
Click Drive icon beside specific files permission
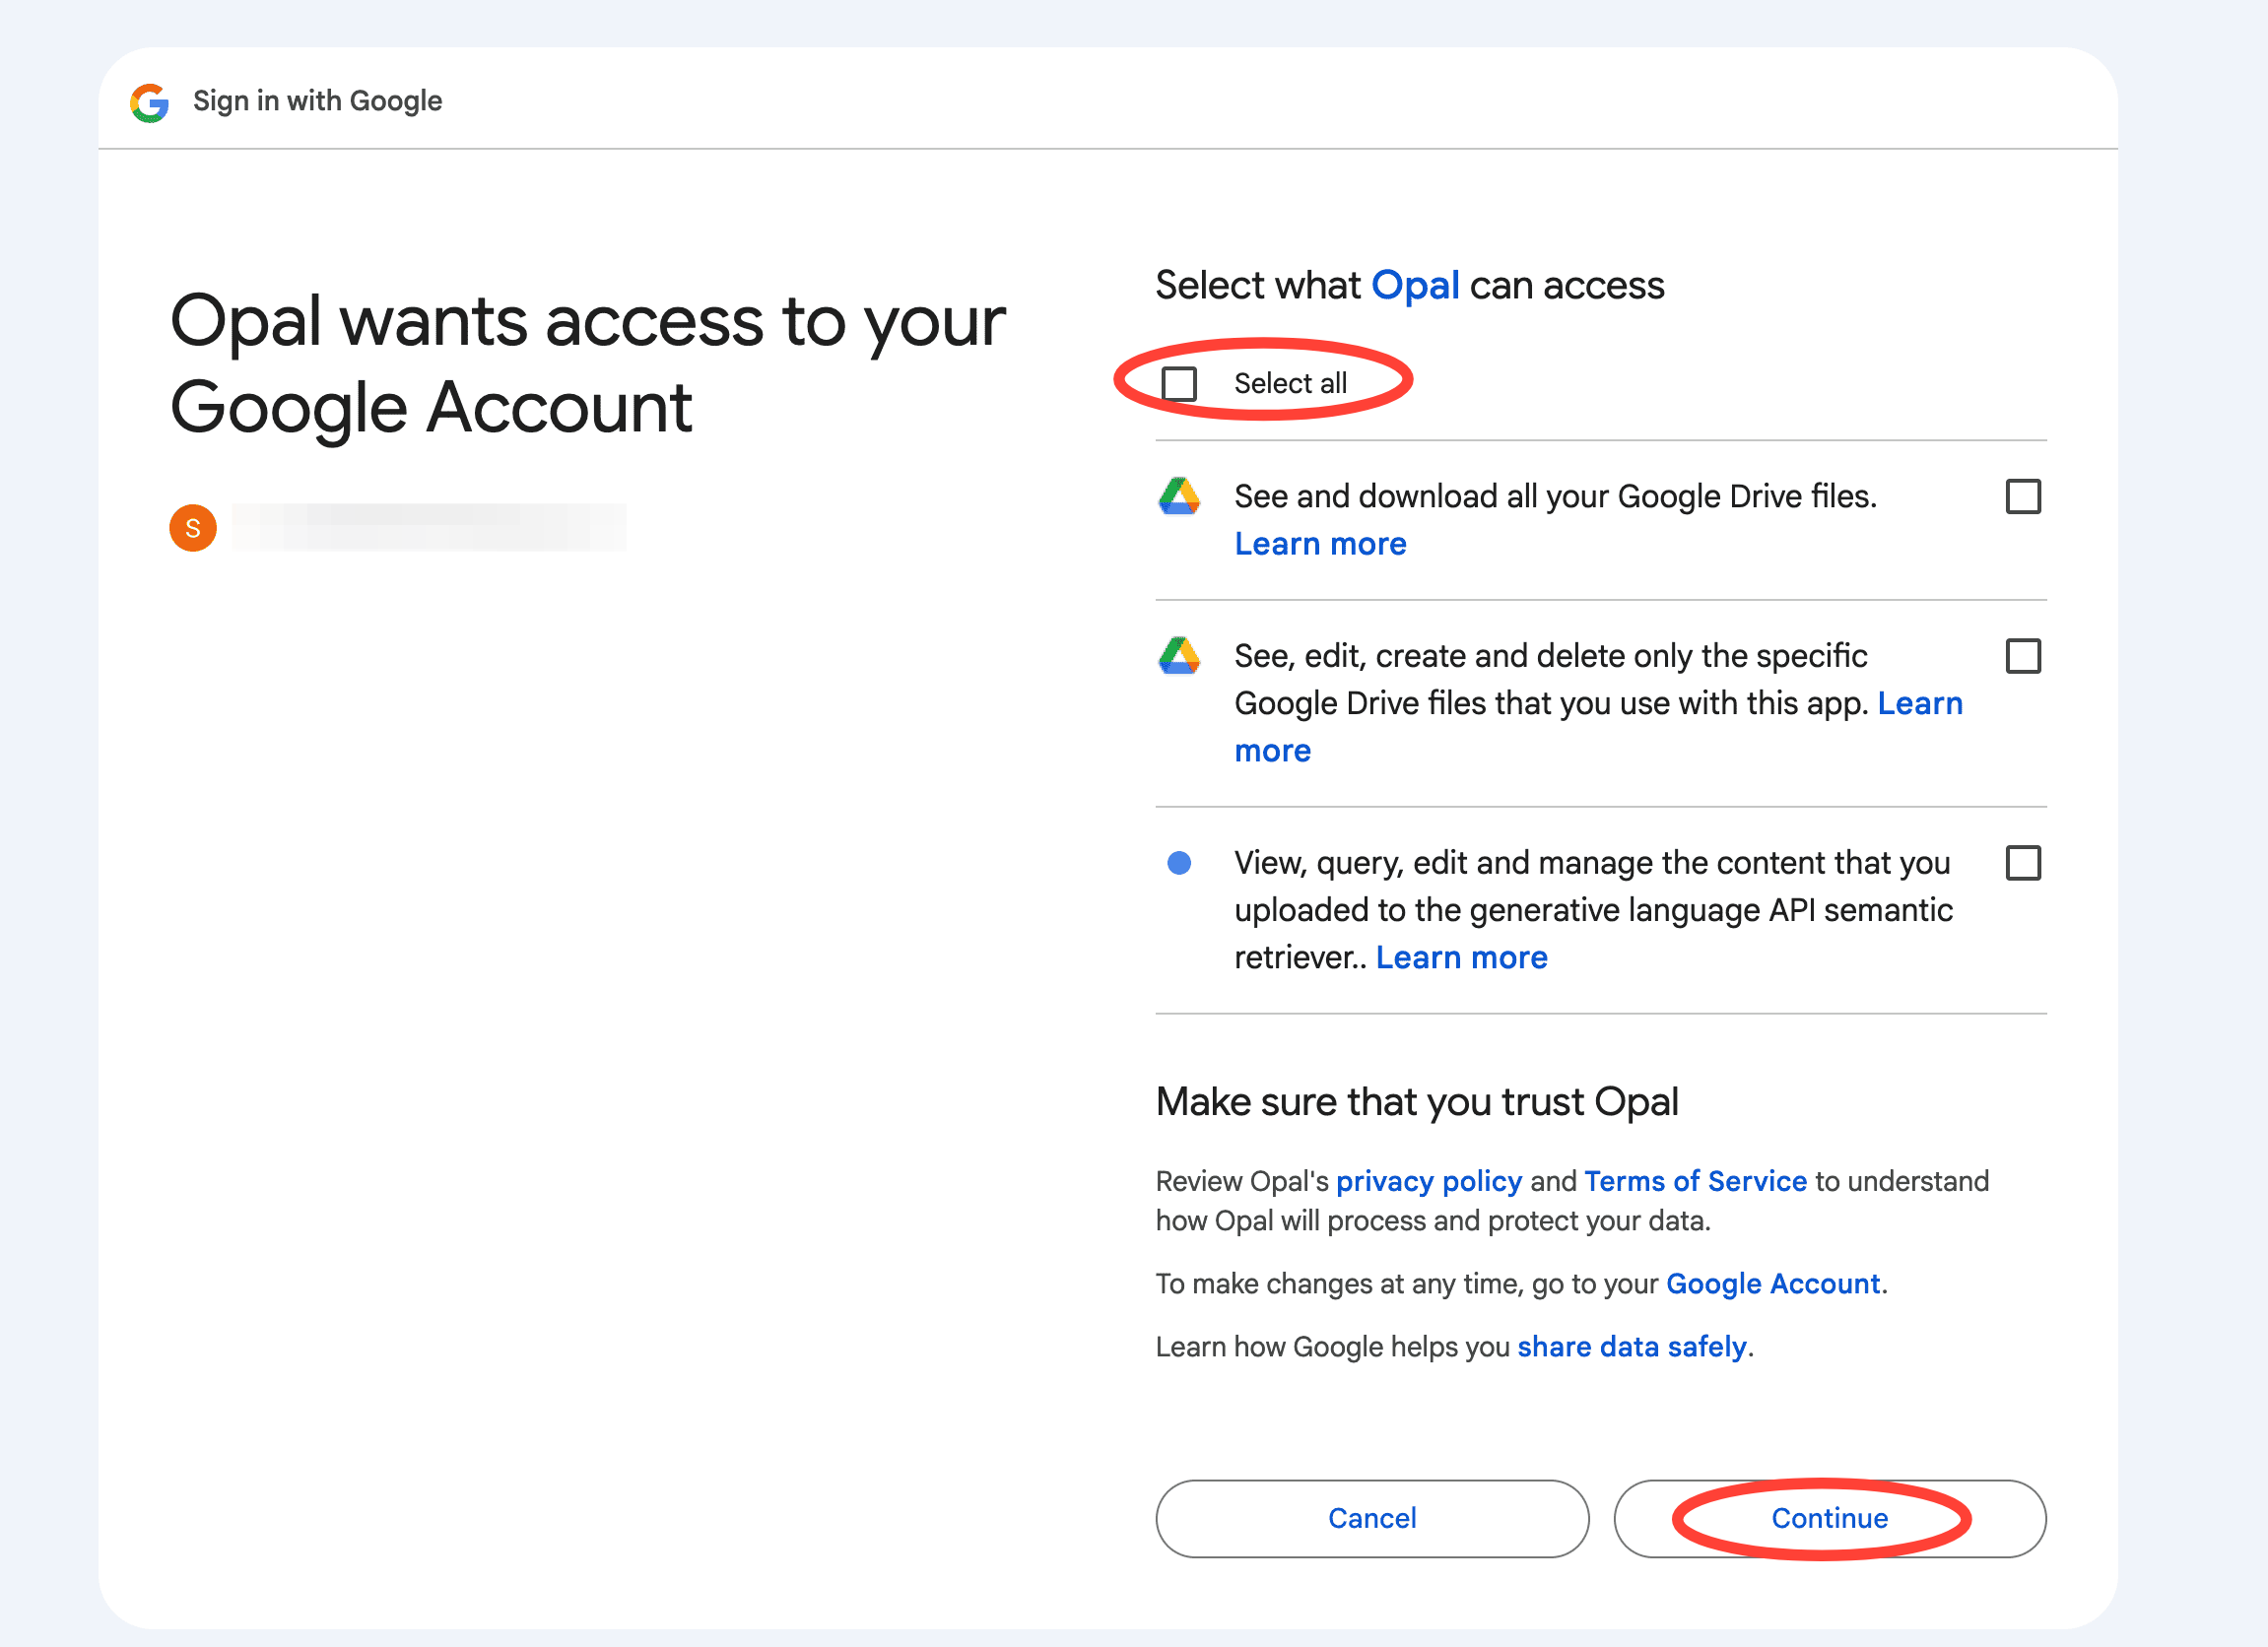pos(1179,656)
